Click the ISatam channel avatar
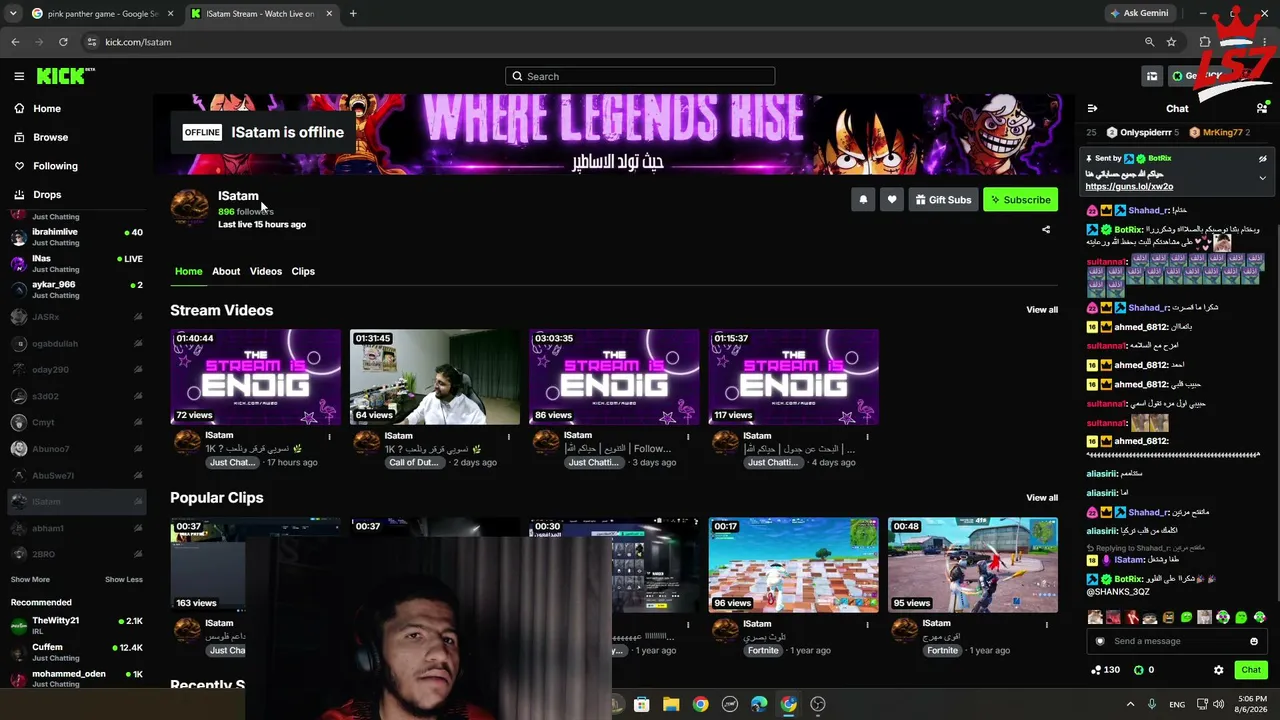Viewport: 1280px width, 720px height. pos(190,207)
